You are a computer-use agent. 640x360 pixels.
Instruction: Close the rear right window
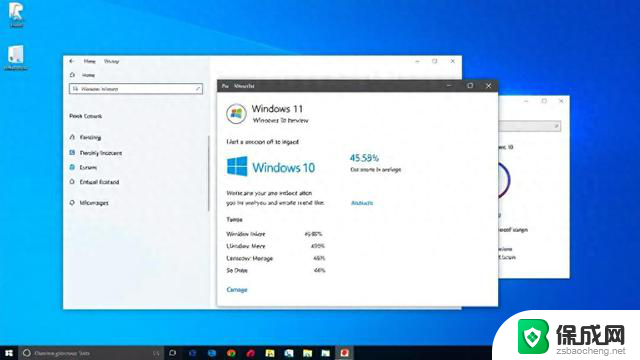tap(561, 101)
